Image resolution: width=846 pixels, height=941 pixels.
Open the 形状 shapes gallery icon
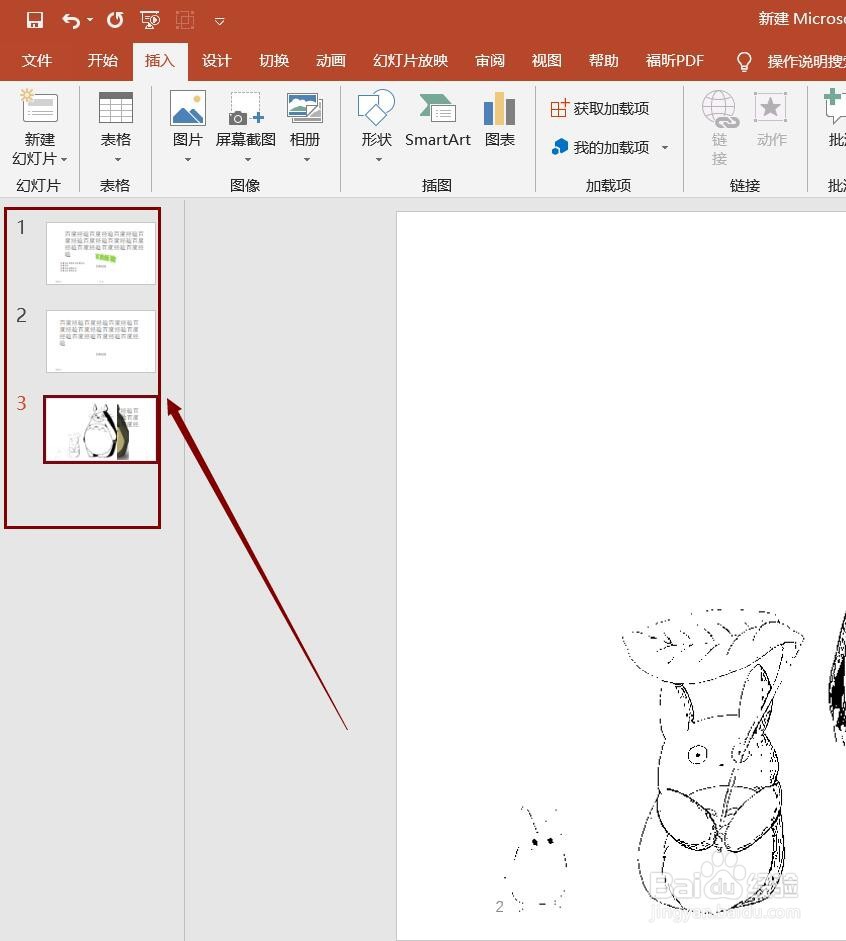click(x=376, y=107)
